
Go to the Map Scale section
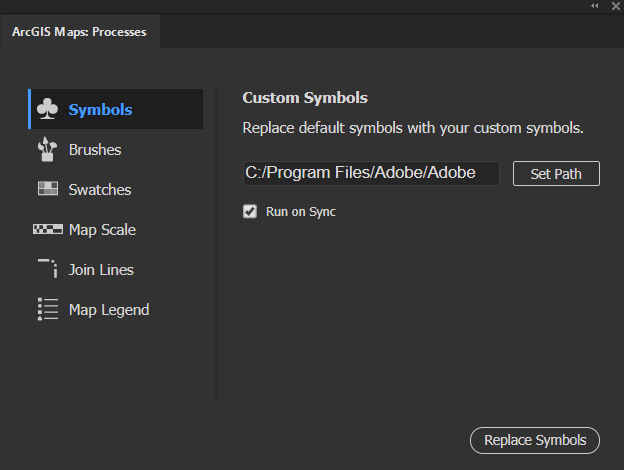(115, 230)
